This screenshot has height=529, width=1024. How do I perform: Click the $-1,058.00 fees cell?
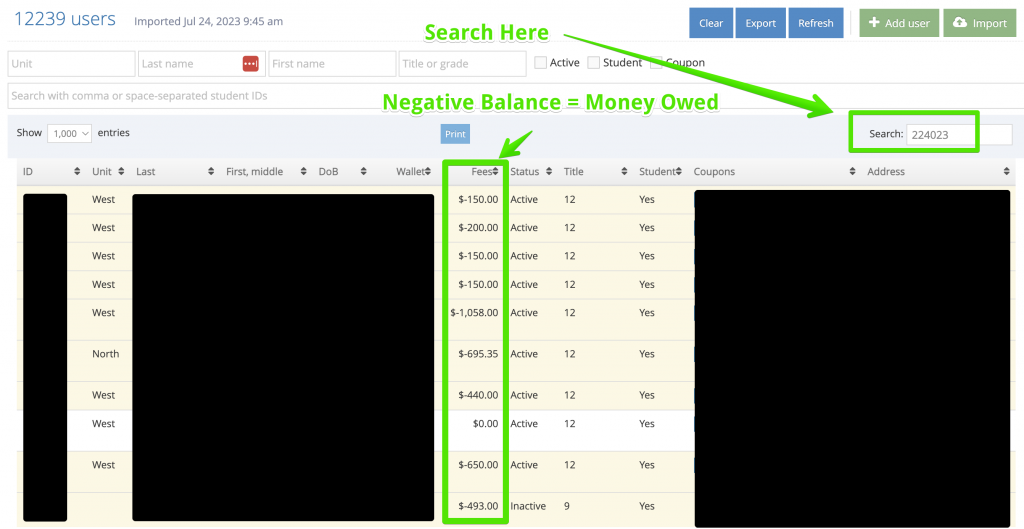click(x=474, y=313)
